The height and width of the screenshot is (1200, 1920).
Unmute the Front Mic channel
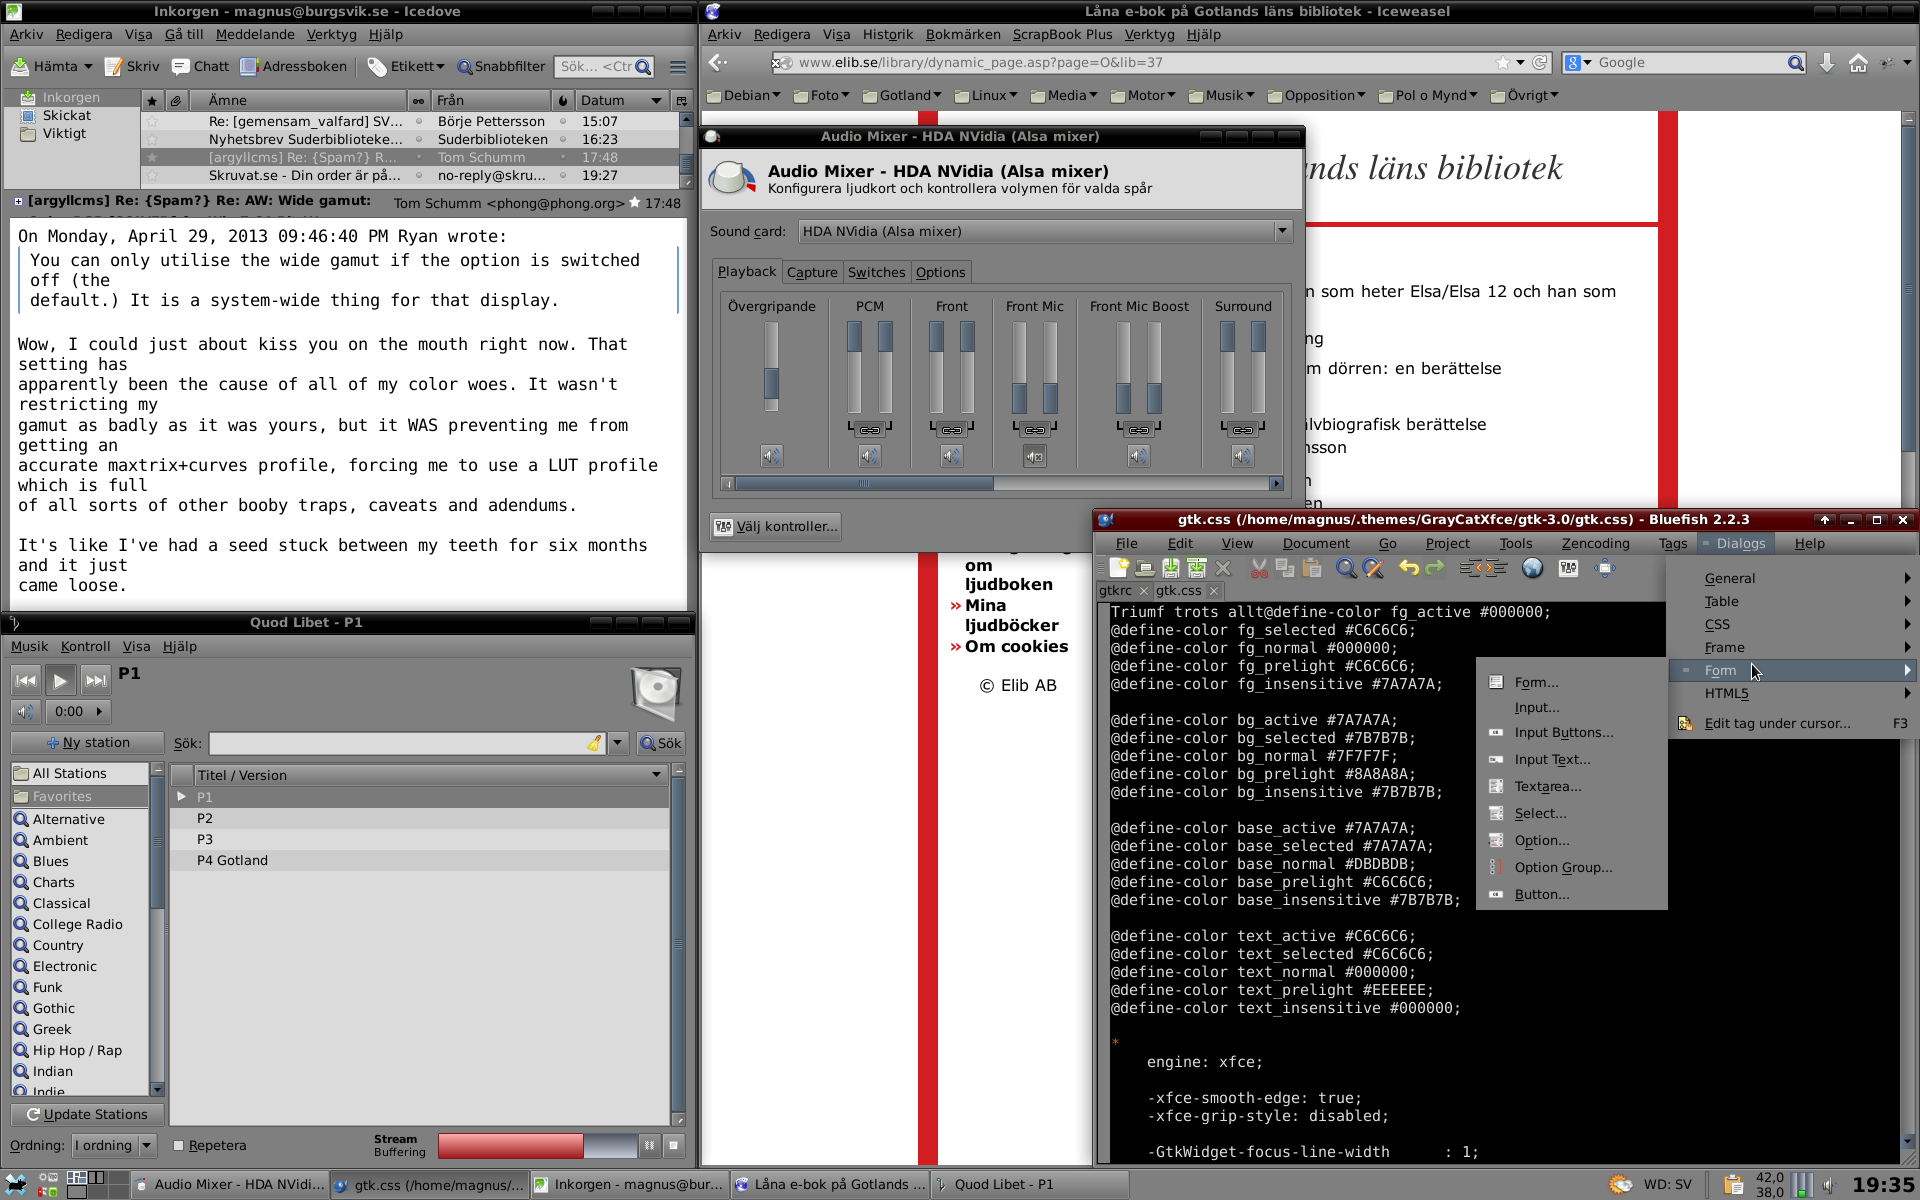[1035, 456]
